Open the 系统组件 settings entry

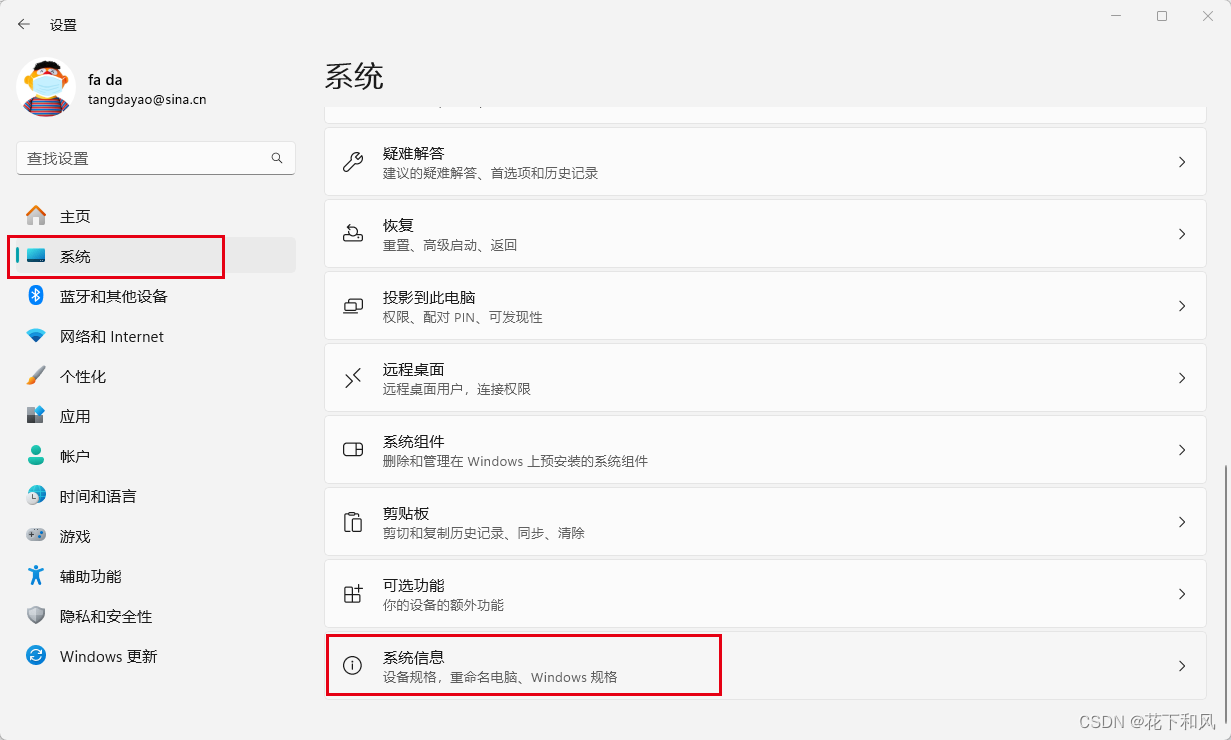tap(765, 450)
